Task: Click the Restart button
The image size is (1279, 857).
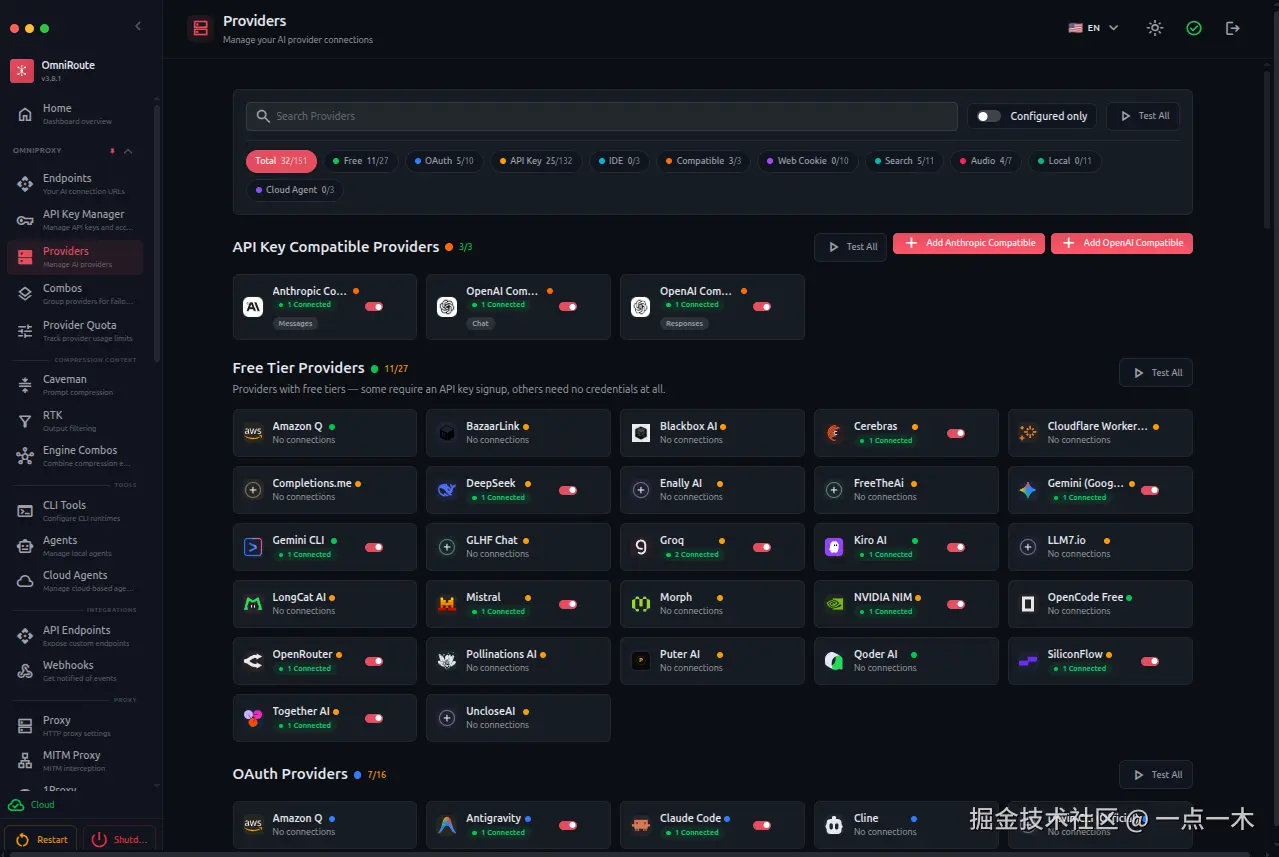Action: pyautogui.click(x=41, y=840)
